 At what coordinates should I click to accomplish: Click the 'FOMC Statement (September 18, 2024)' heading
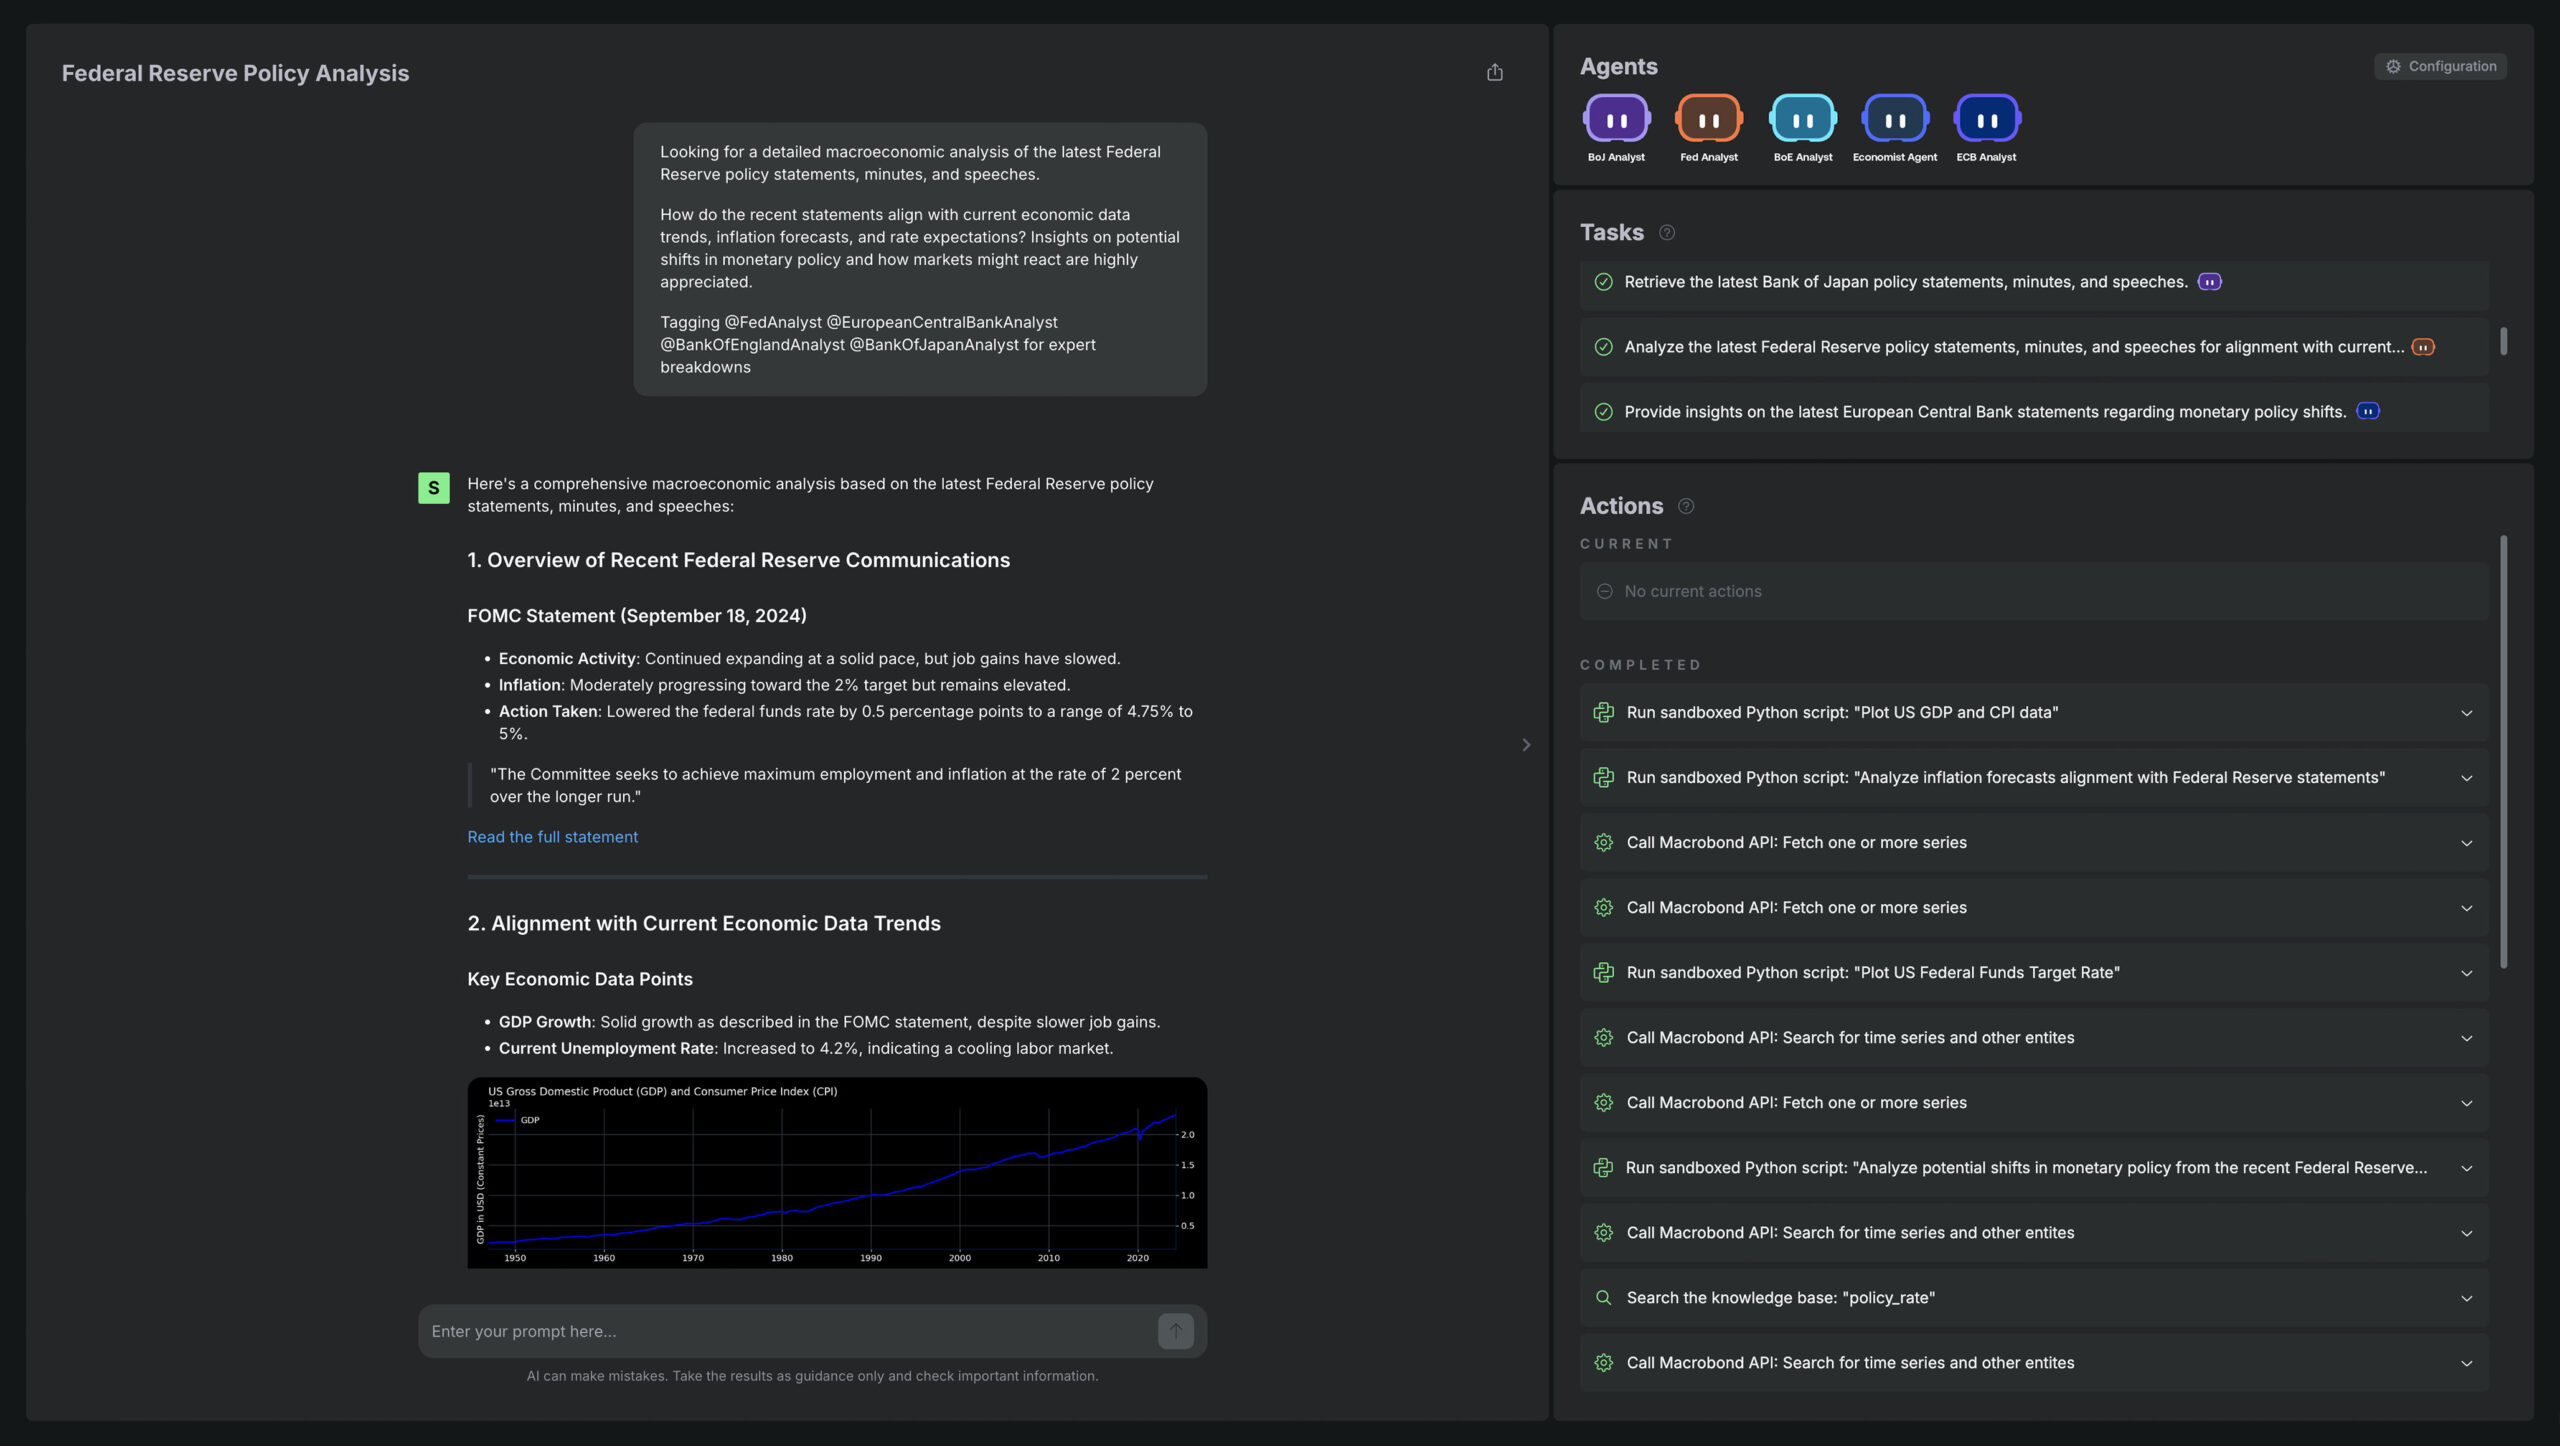(636, 616)
